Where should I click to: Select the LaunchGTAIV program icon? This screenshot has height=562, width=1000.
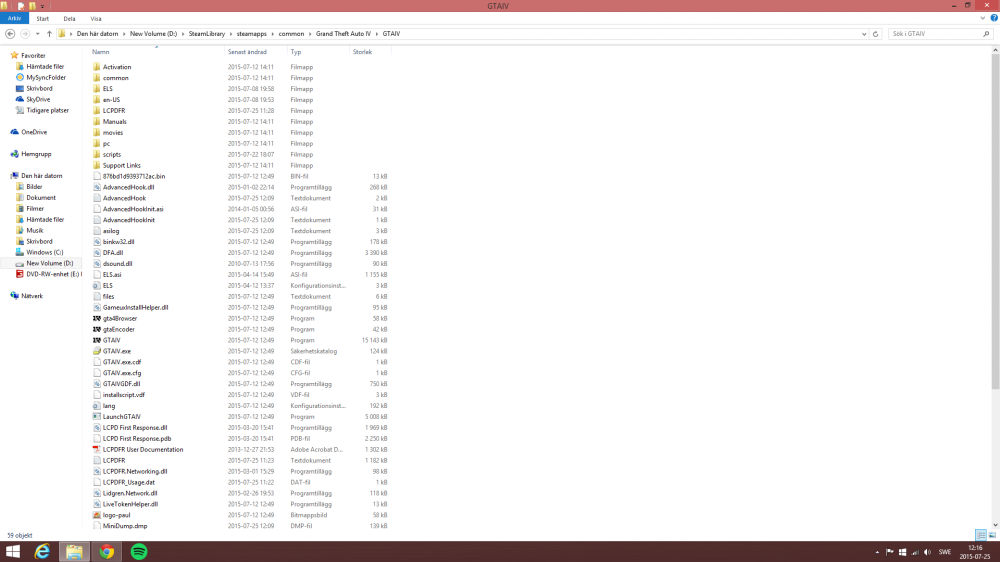pos(97,417)
